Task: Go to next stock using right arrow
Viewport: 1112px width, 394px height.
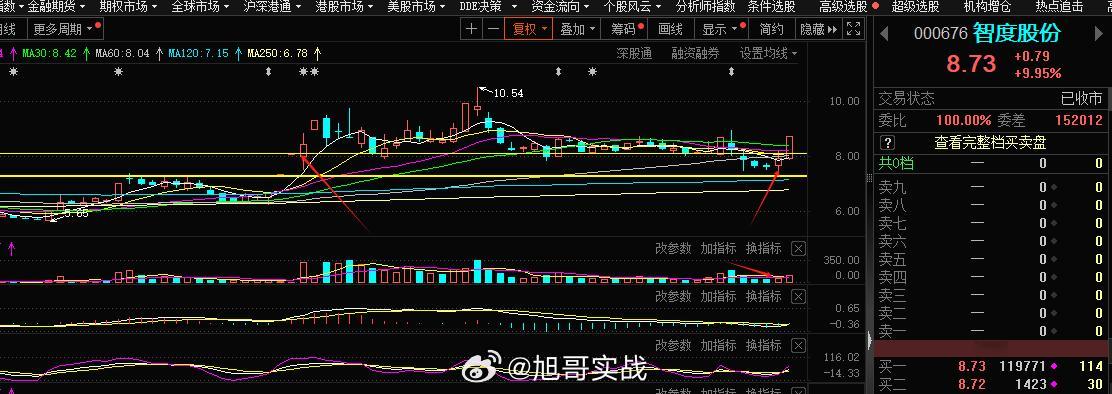Action: (x=1099, y=33)
